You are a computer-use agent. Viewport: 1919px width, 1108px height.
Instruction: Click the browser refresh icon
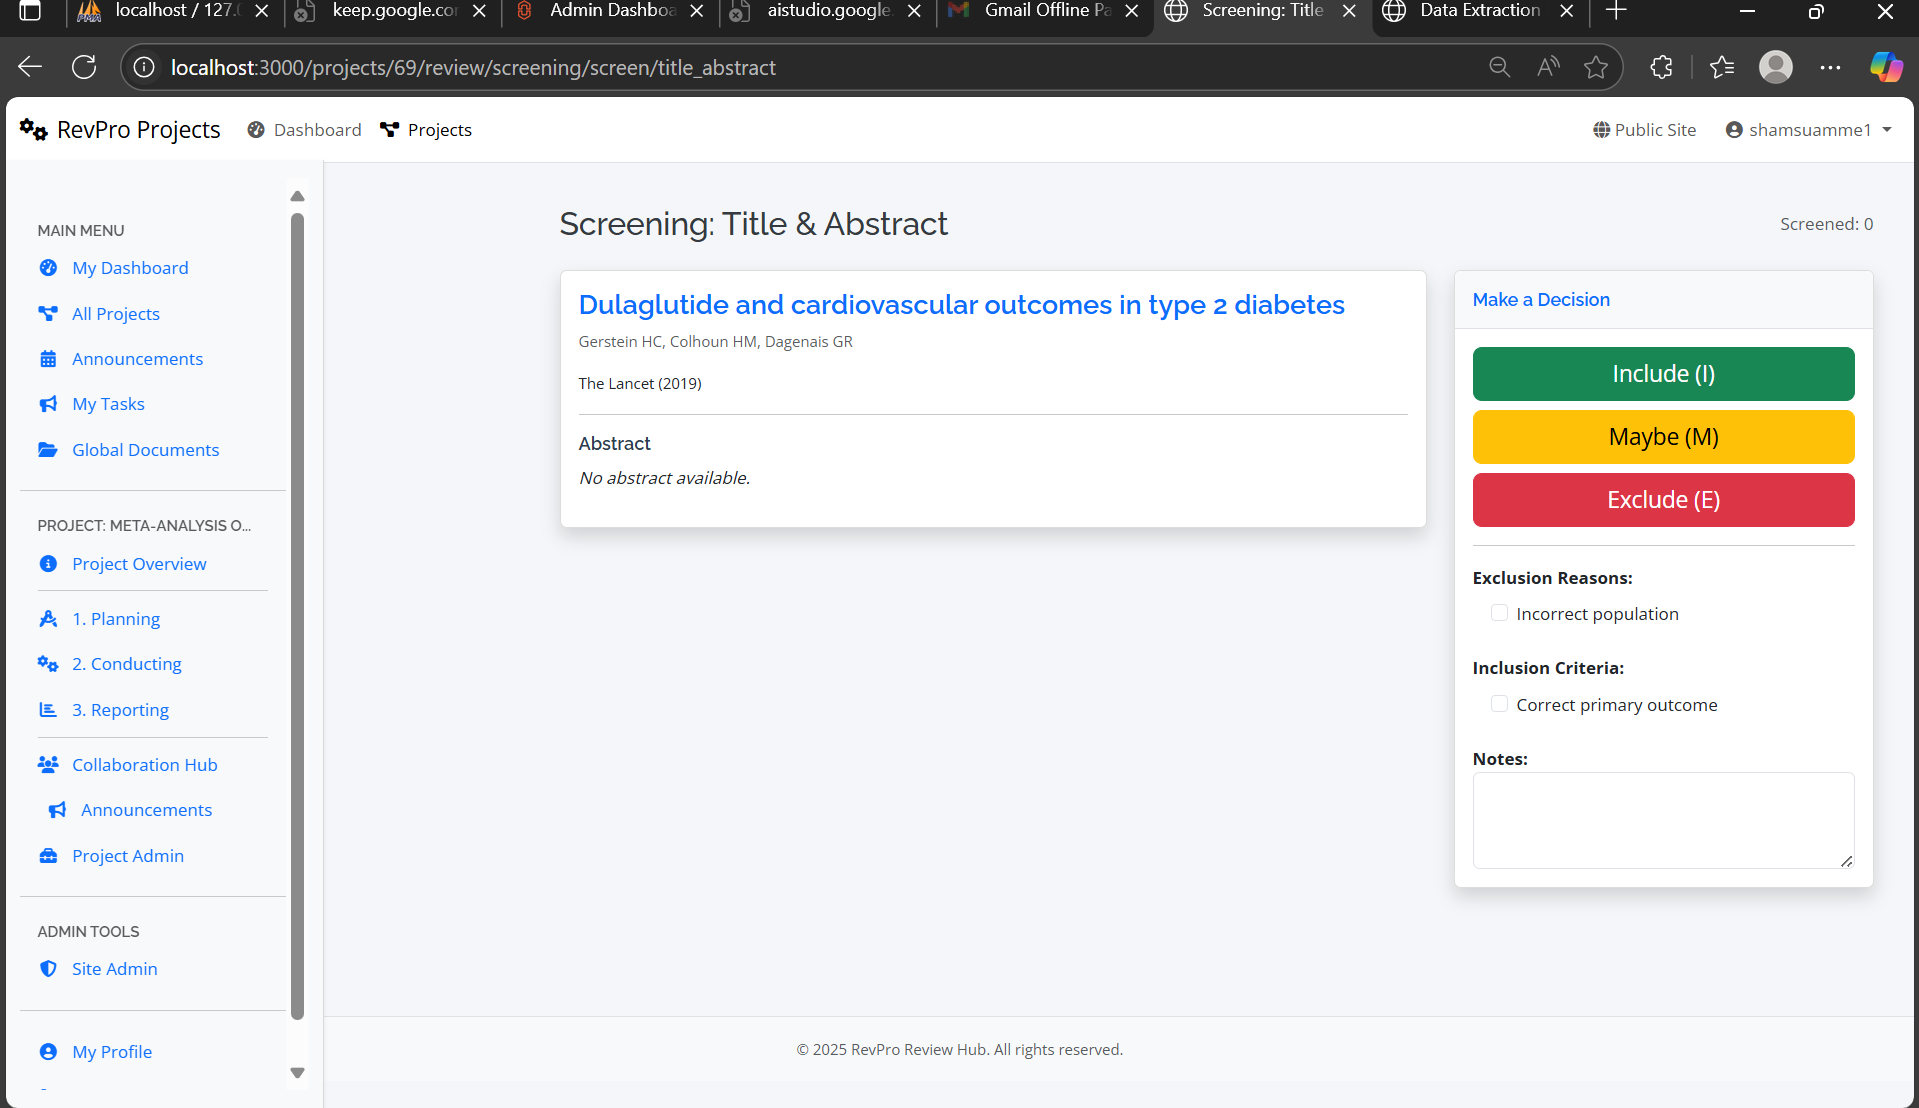click(x=84, y=67)
